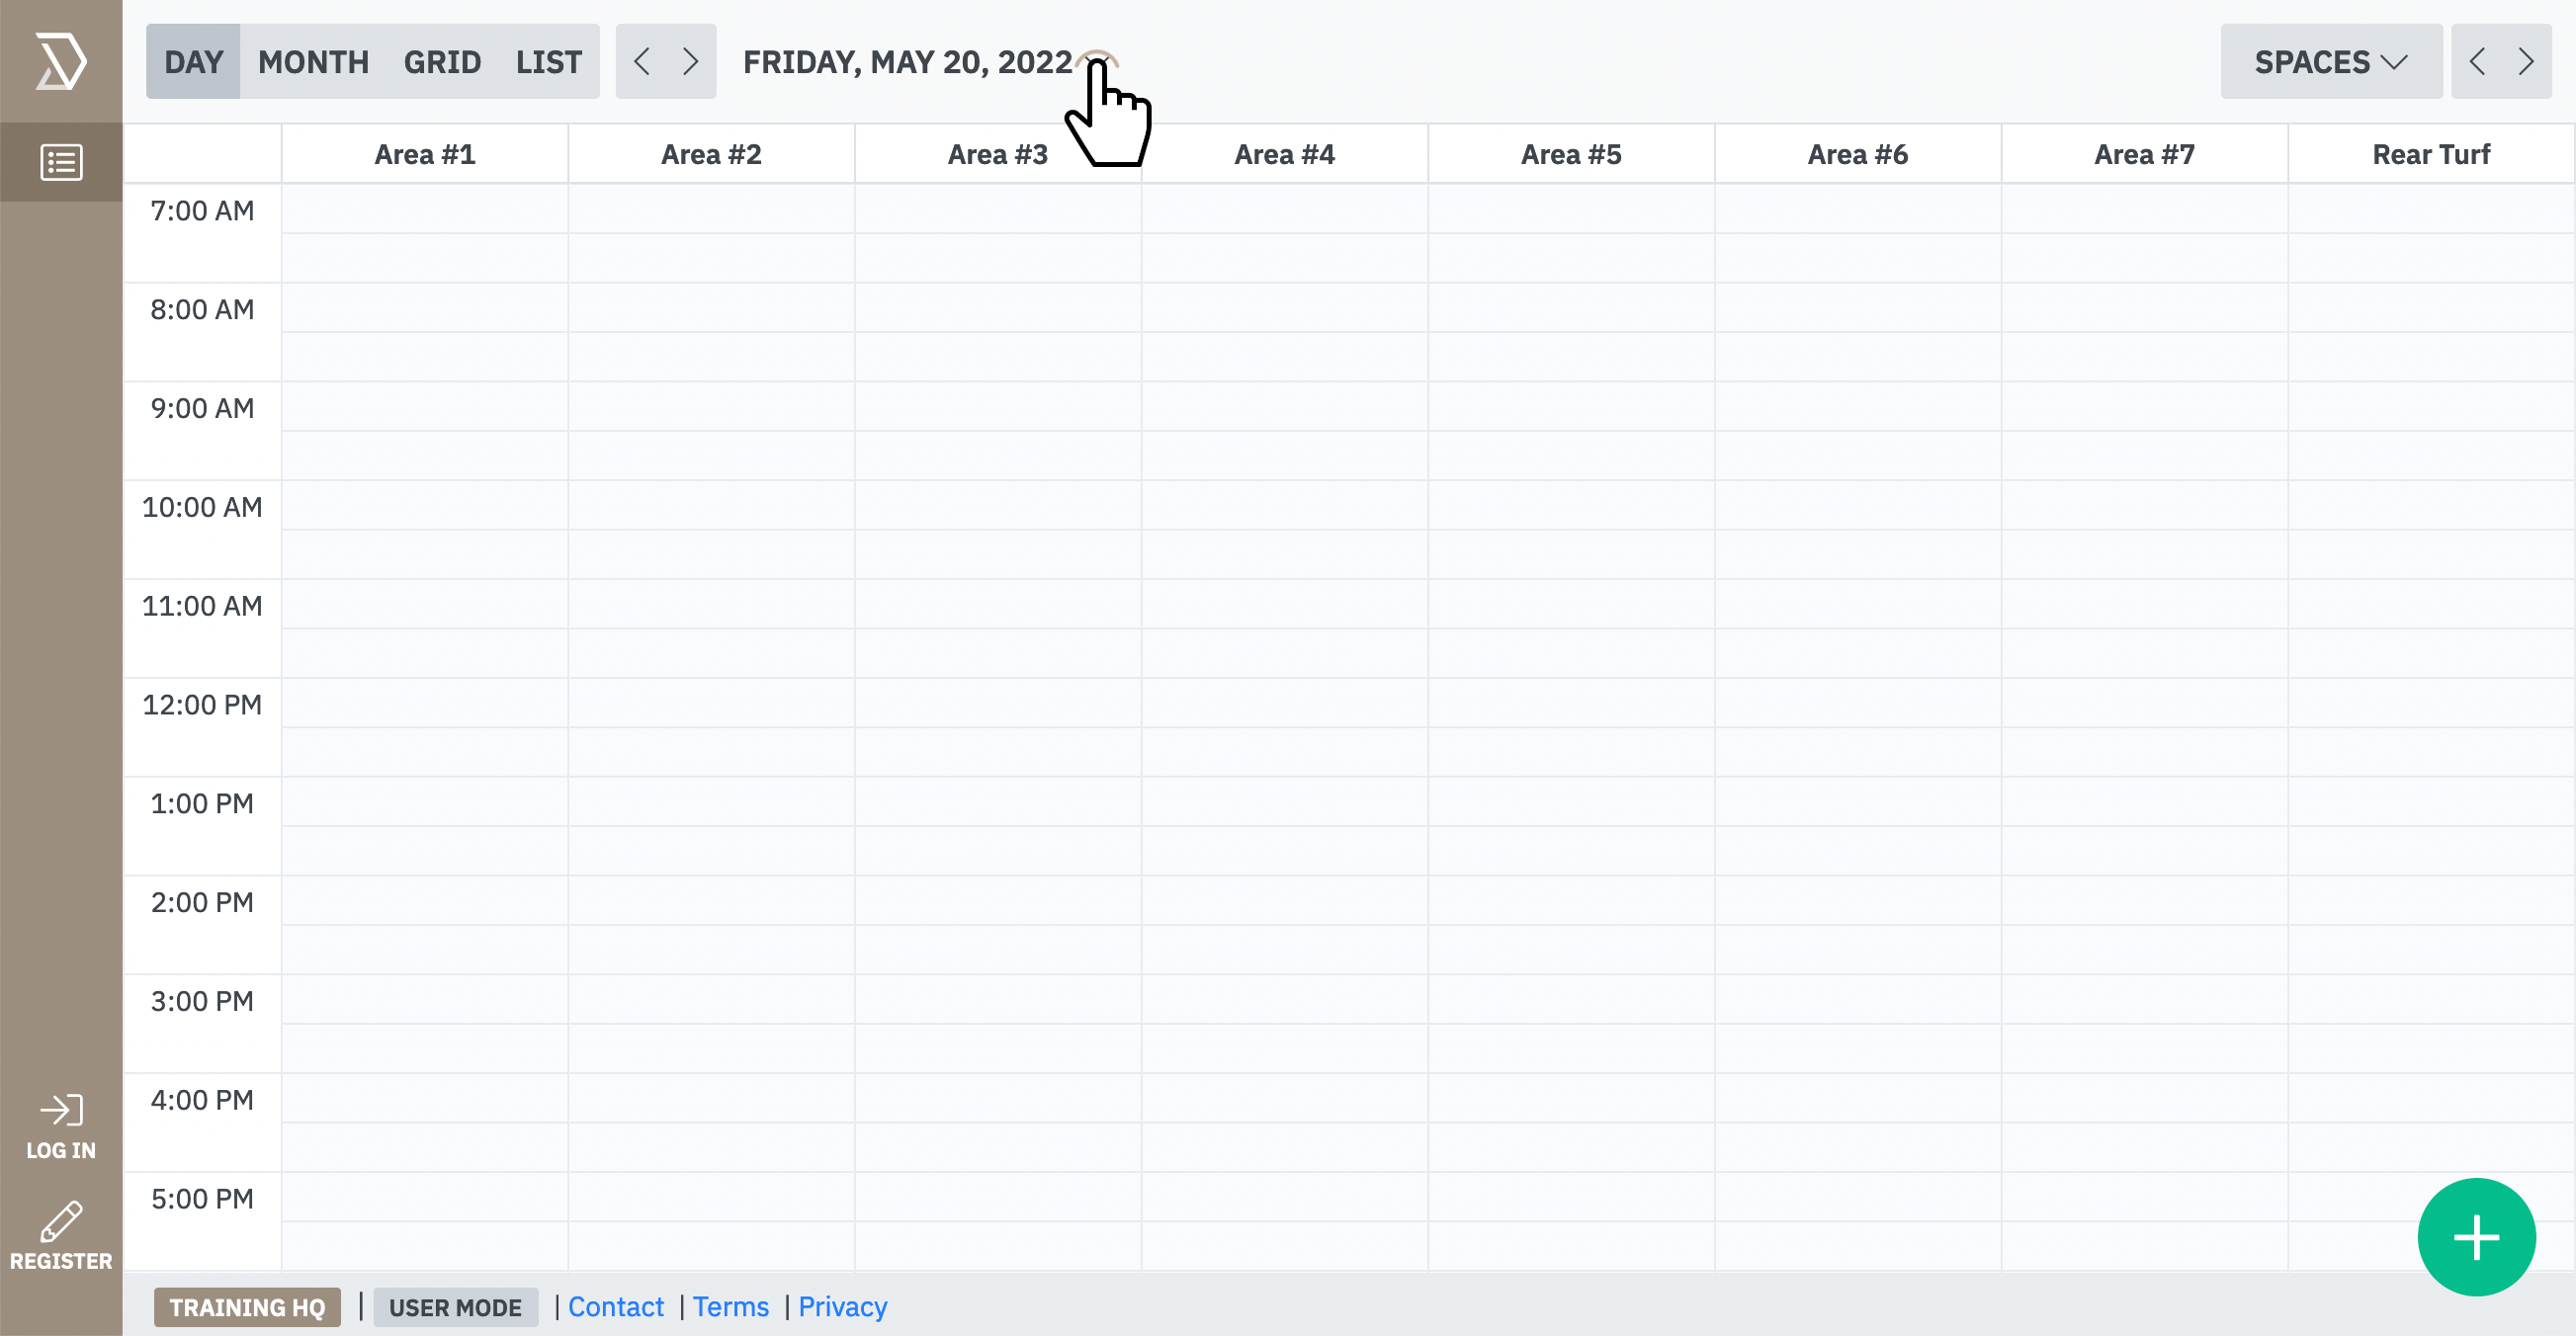Select the Area #5 column header
Viewport: 2576px width, 1336px height.
[x=1571, y=154]
